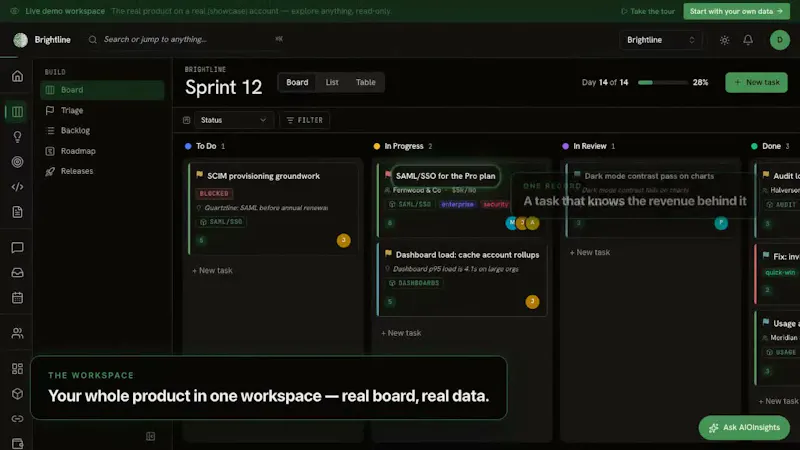Click Live demo workspace label
This screenshot has height=450, width=800.
pos(65,11)
